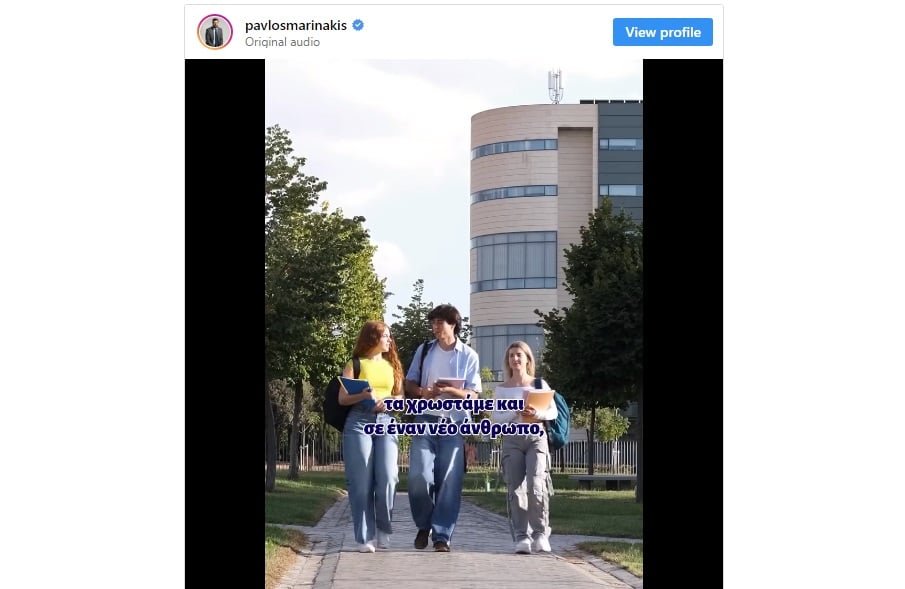The width and height of the screenshot is (905, 589).
Task: Click the orange notebook held by the blonde girl
Action: pyautogui.click(x=538, y=400)
